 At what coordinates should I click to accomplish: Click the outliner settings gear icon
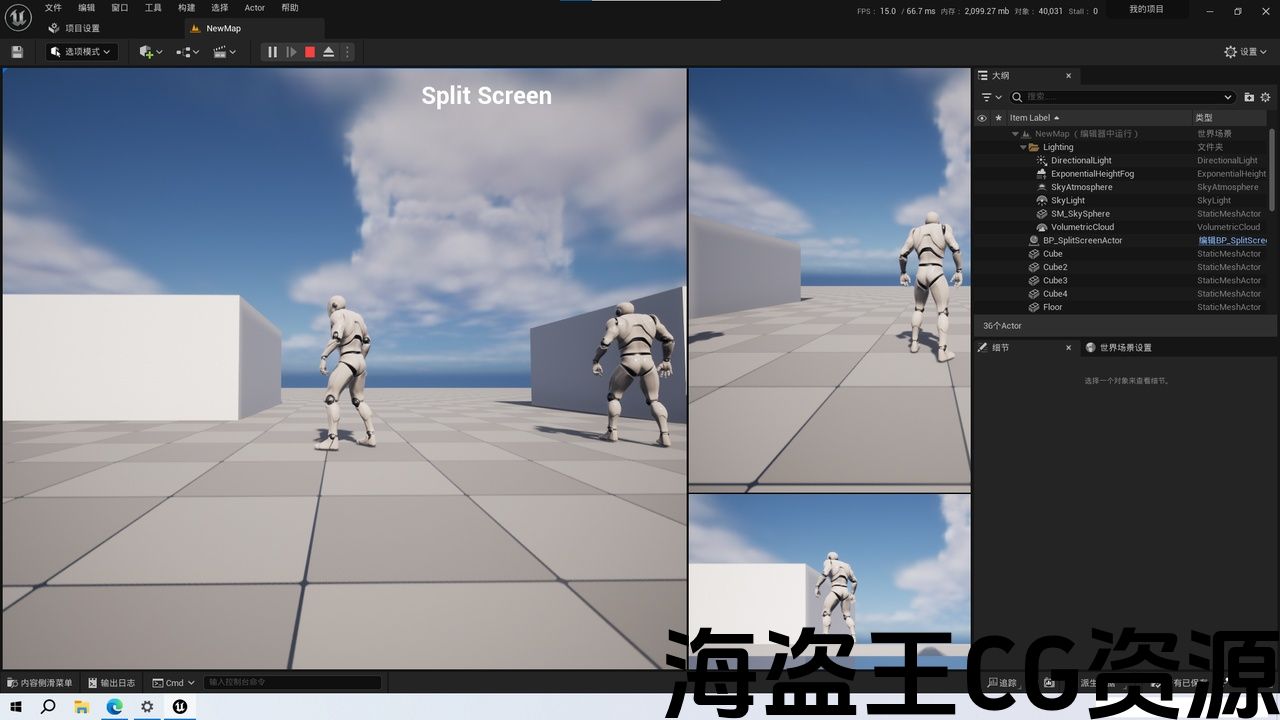[1265, 97]
